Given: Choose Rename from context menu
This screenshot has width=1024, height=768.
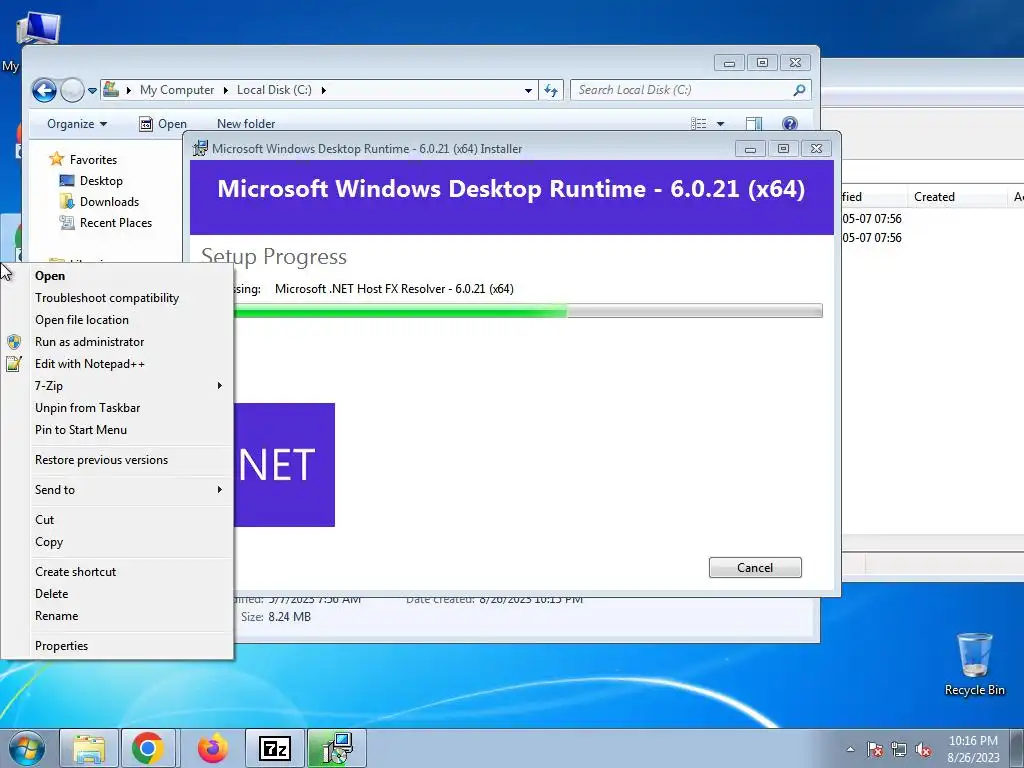Looking at the screenshot, I should coord(56,616).
